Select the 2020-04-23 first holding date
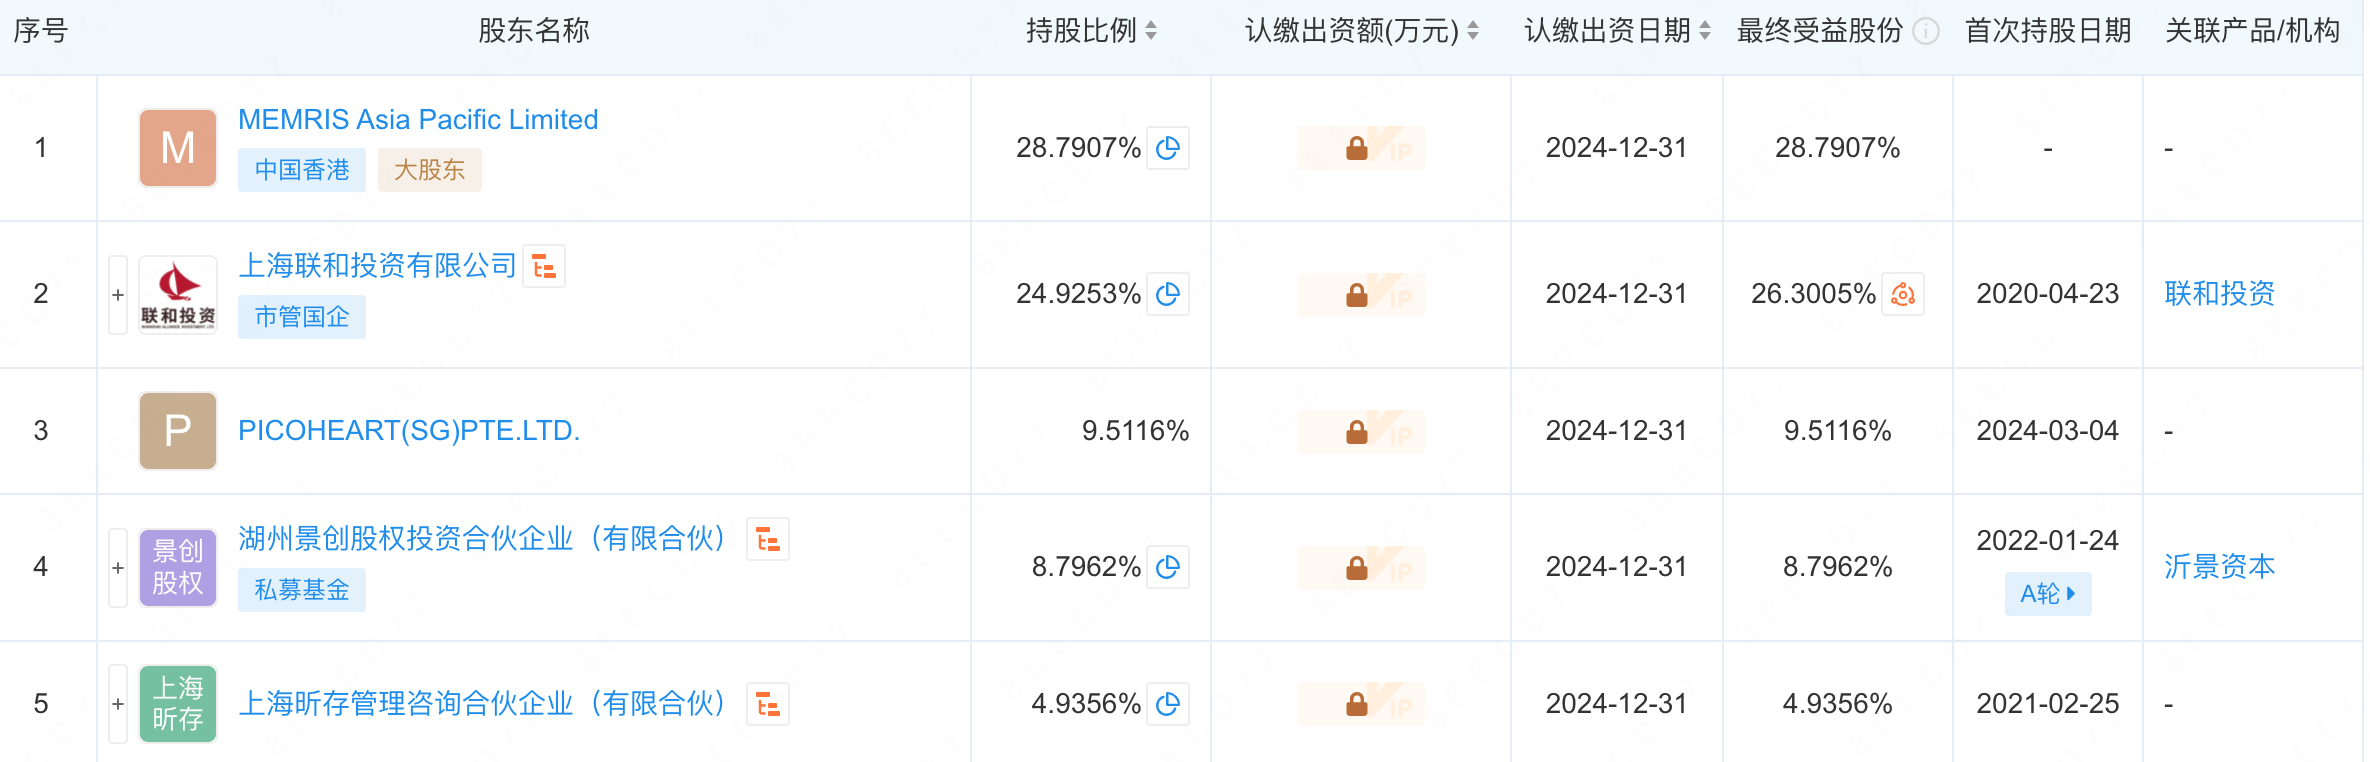2370x762 pixels. [2048, 294]
